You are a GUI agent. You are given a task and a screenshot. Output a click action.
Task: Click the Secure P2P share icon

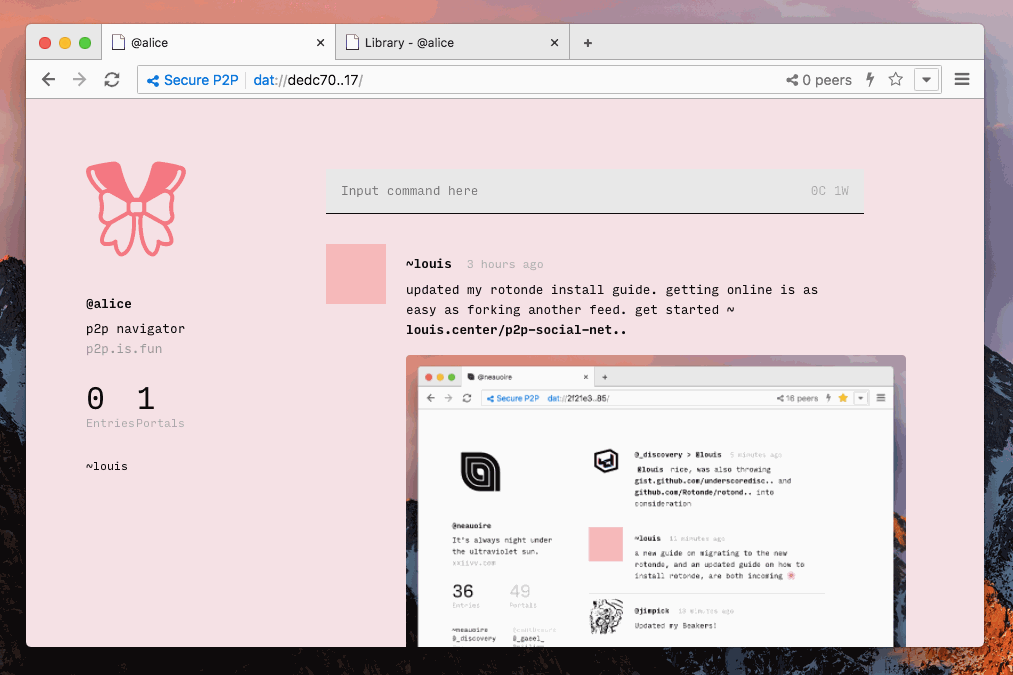(x=153, y=81)
